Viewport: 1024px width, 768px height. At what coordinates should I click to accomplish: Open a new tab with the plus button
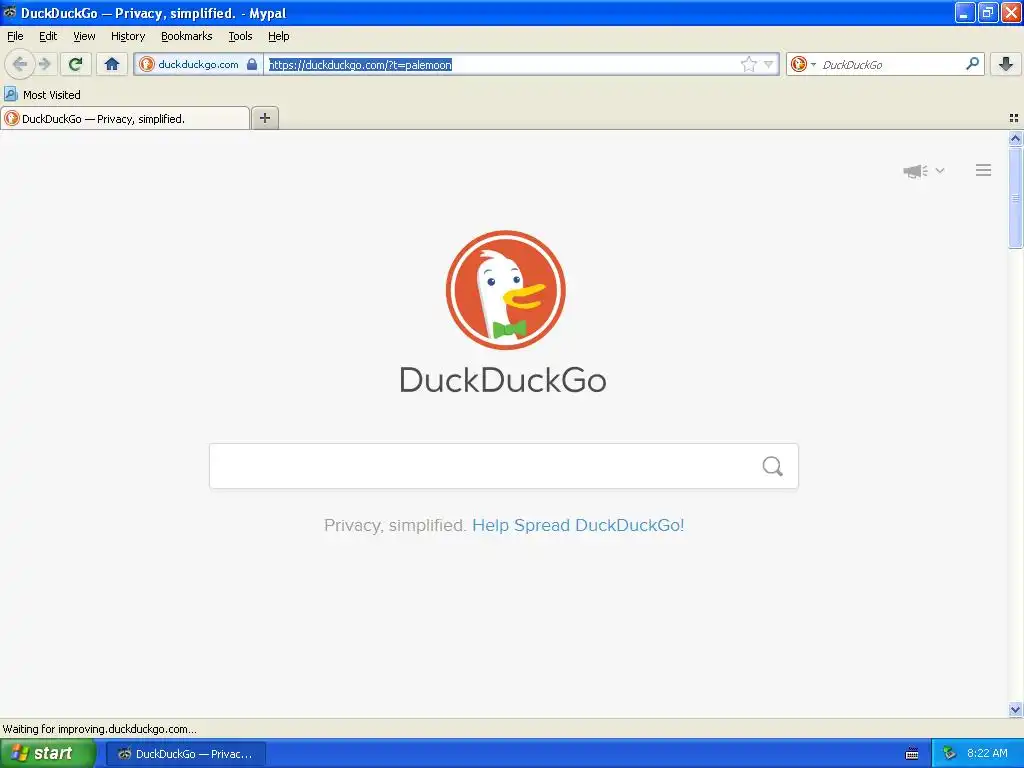click(264, 118)
